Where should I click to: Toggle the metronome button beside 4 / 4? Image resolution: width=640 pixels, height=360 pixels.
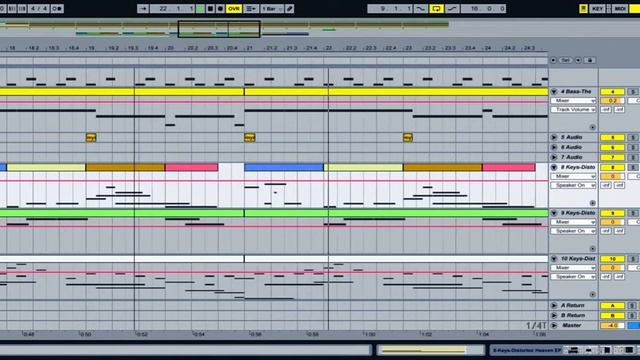57,9
